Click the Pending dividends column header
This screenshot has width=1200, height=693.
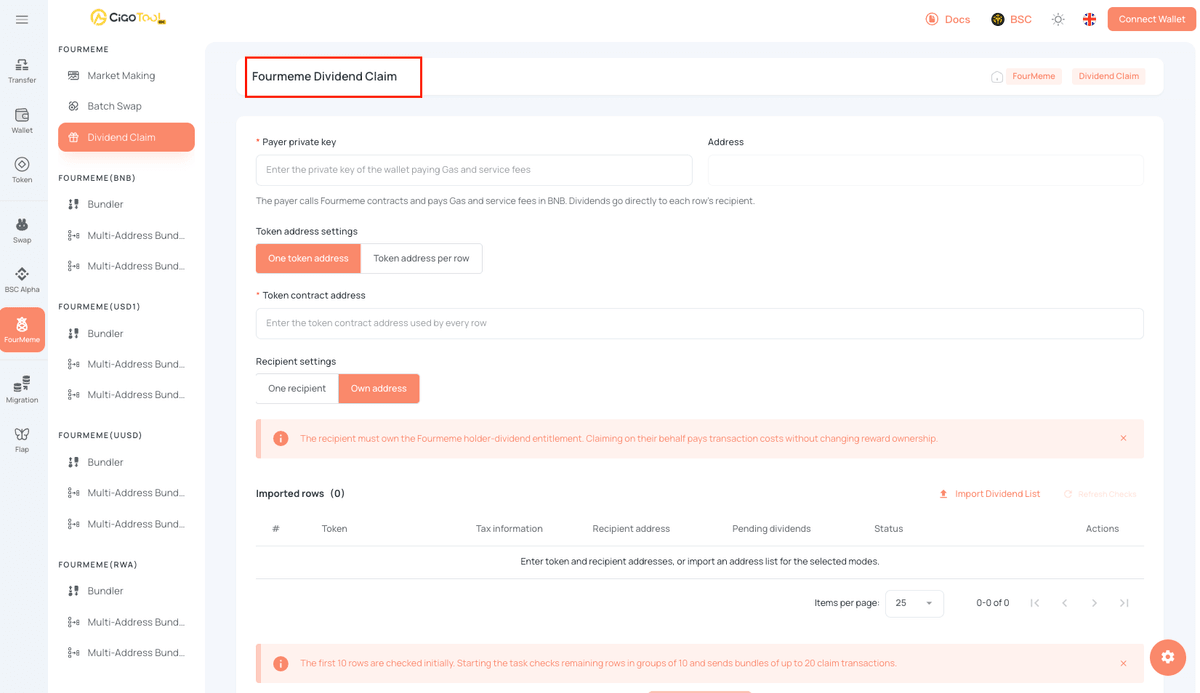tap(771, 528)
